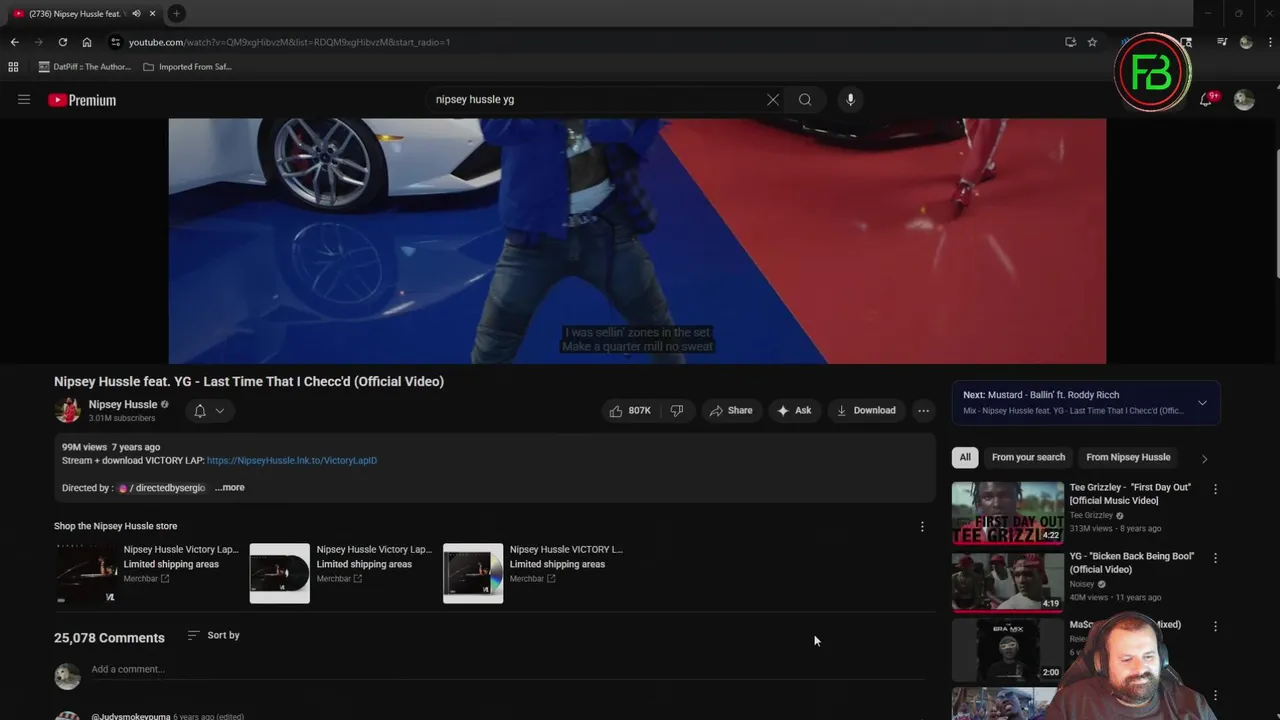Click the video player area
Image resolution: width=1280 pixels, height=720 pixels.
click(637, 241)
